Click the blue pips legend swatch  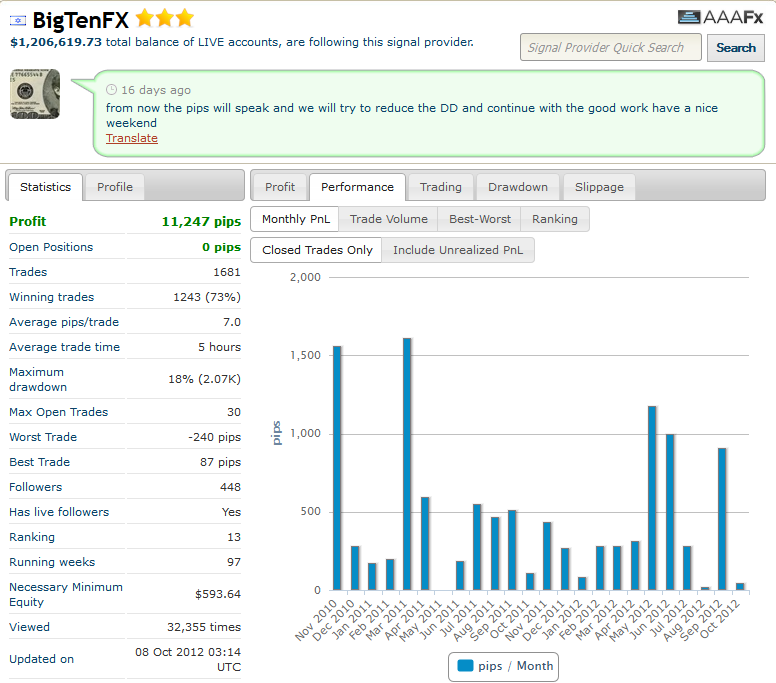coord(465,666)
